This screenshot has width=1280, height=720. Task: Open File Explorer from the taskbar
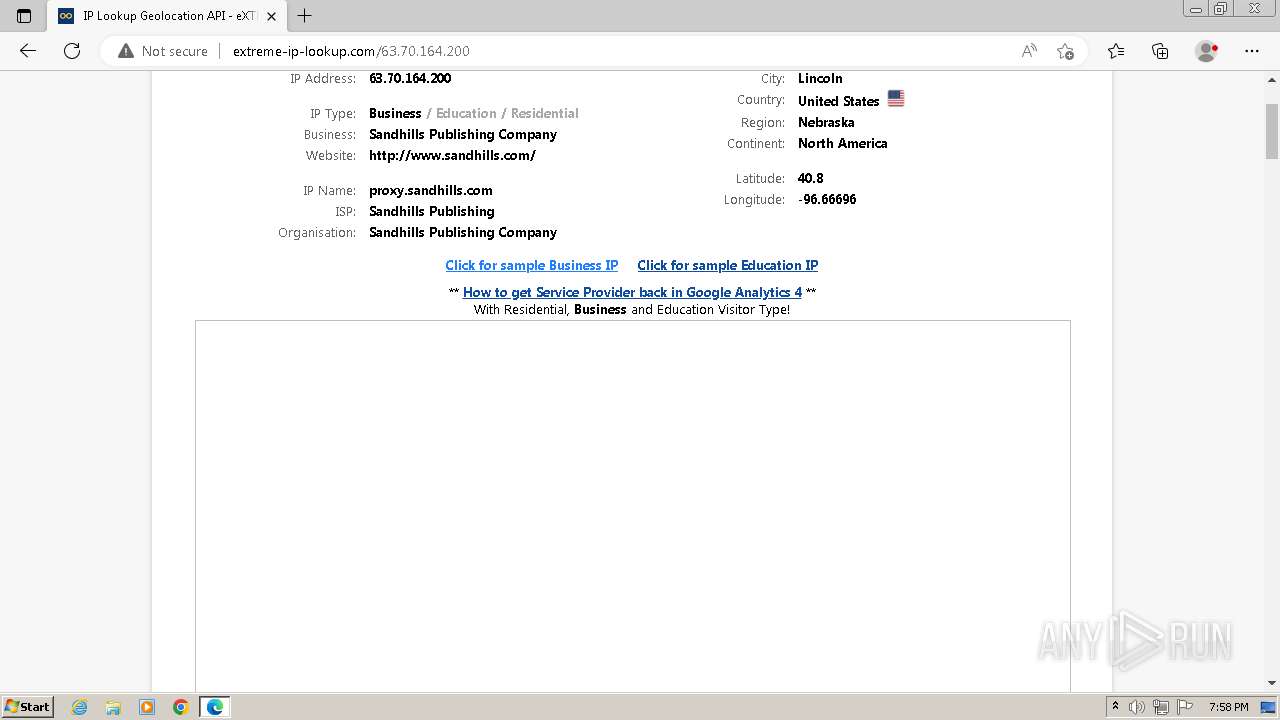(x=113, y=707)
